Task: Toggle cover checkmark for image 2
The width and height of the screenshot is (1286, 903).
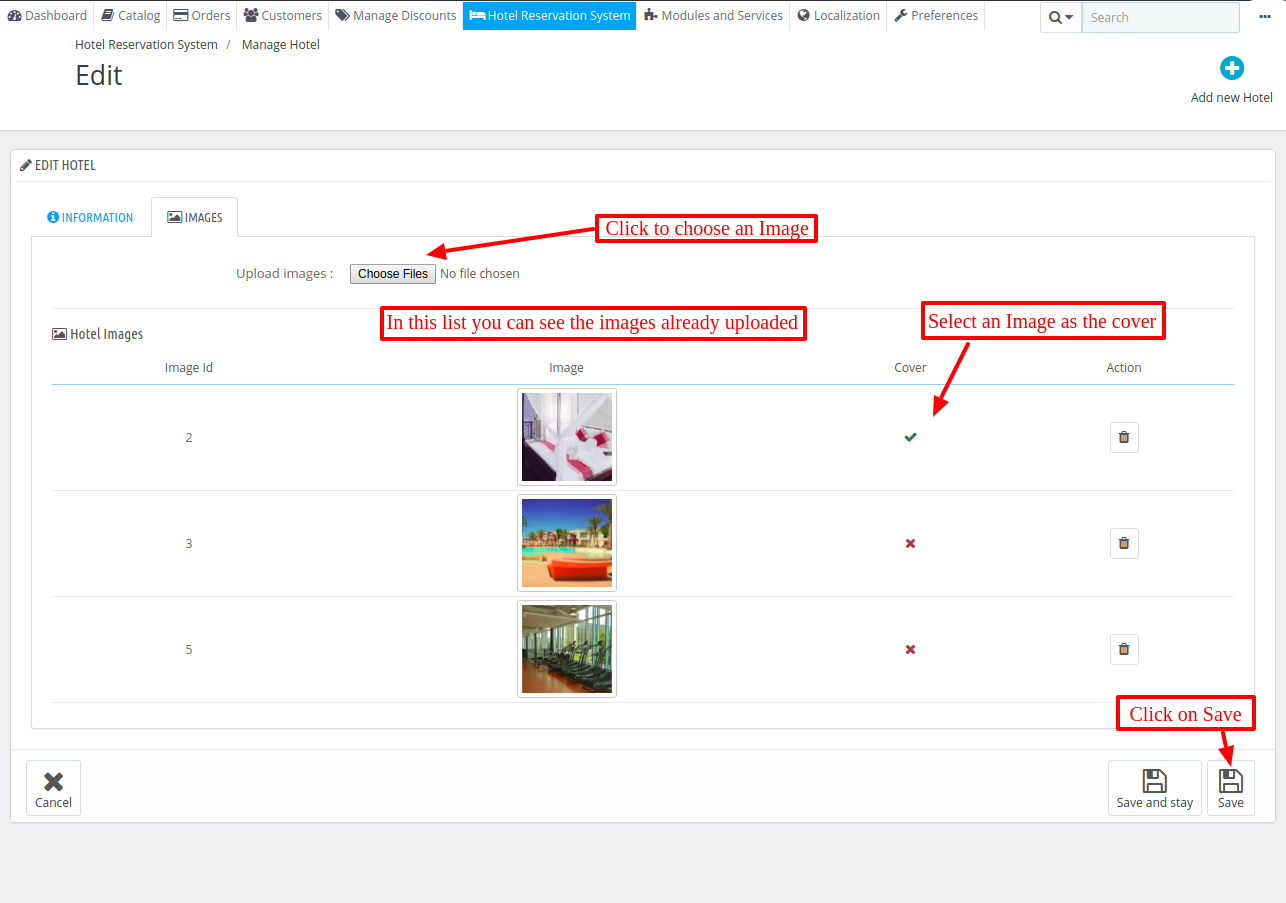Action: [910, 437]
